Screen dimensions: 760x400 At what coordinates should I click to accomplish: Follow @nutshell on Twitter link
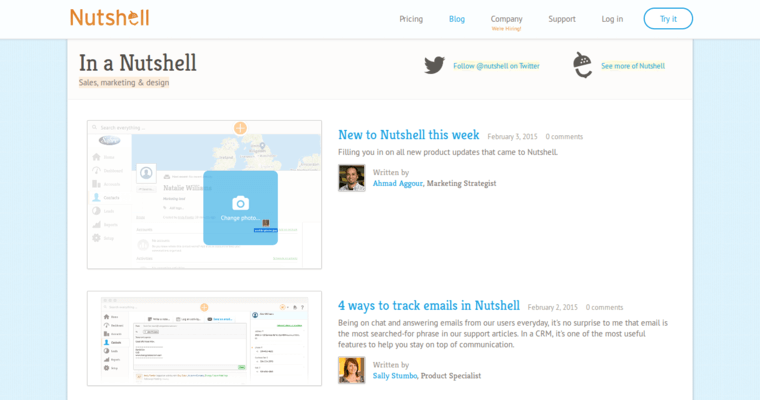(496, 66)
